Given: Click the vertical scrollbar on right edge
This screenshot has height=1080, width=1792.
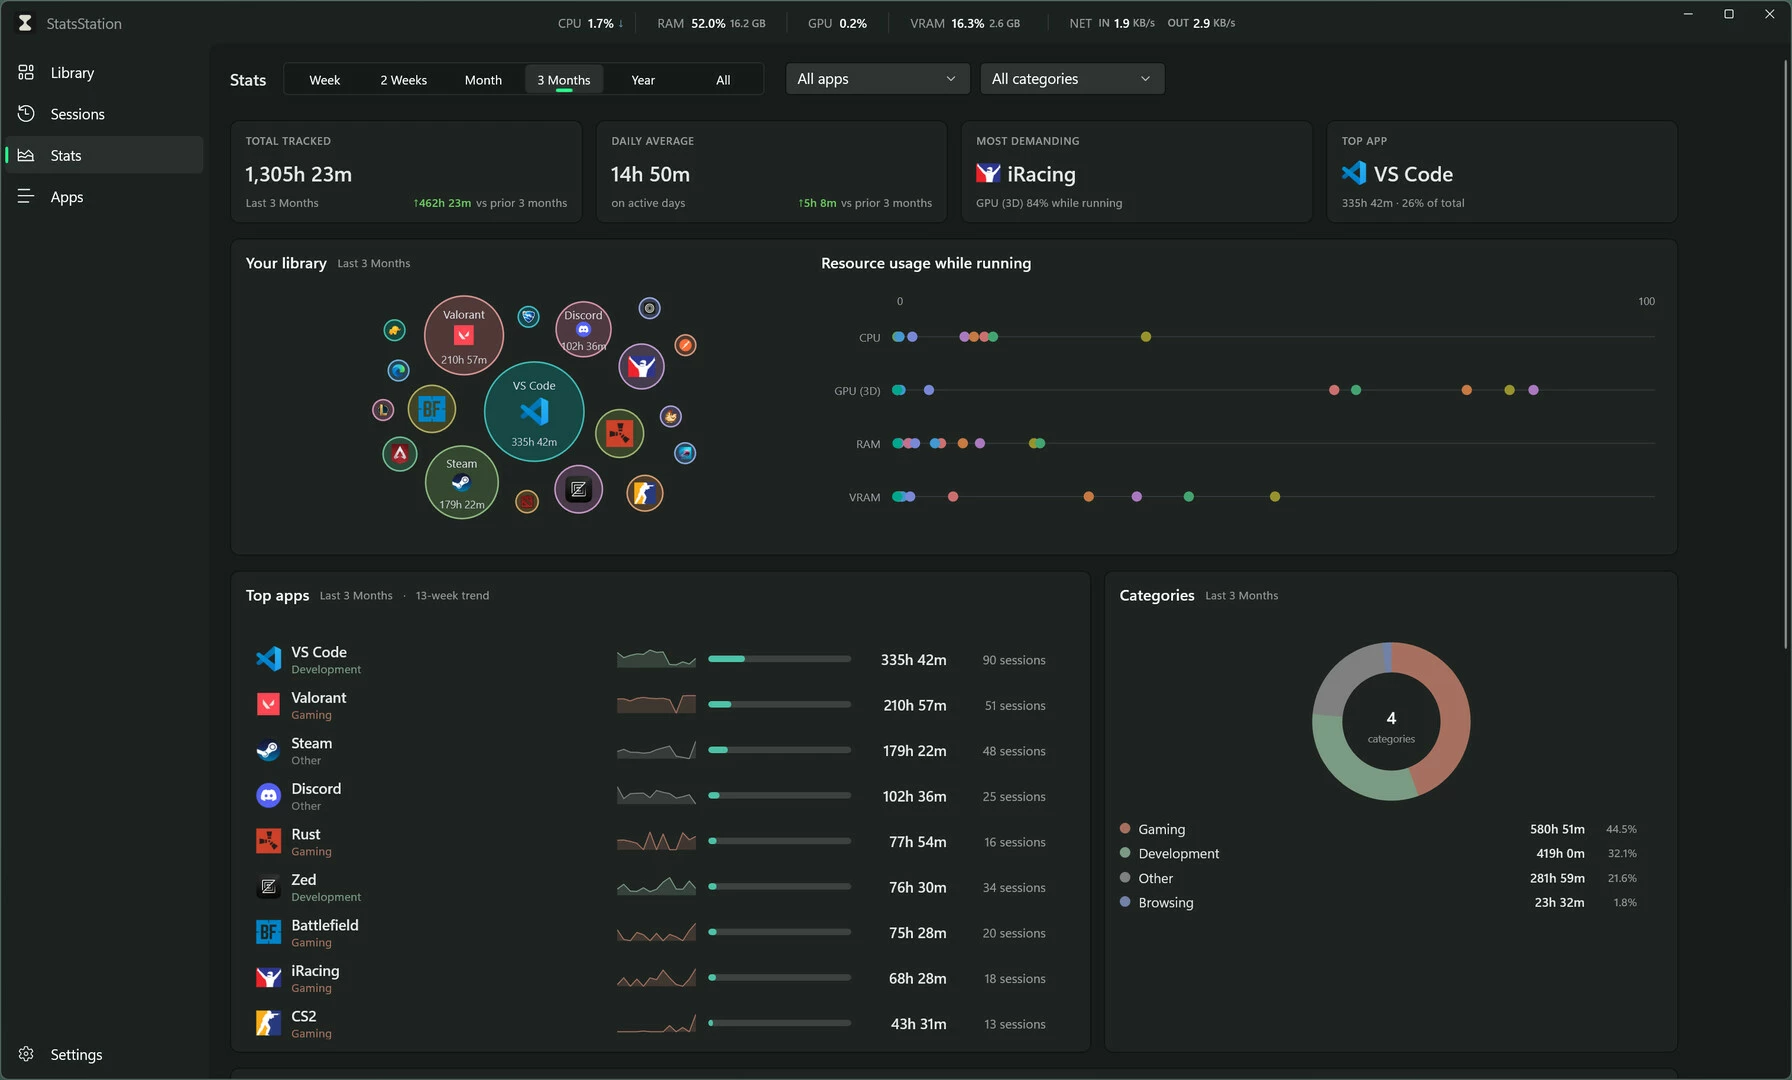Looking at the screenshot, I should pos(1786,355).
